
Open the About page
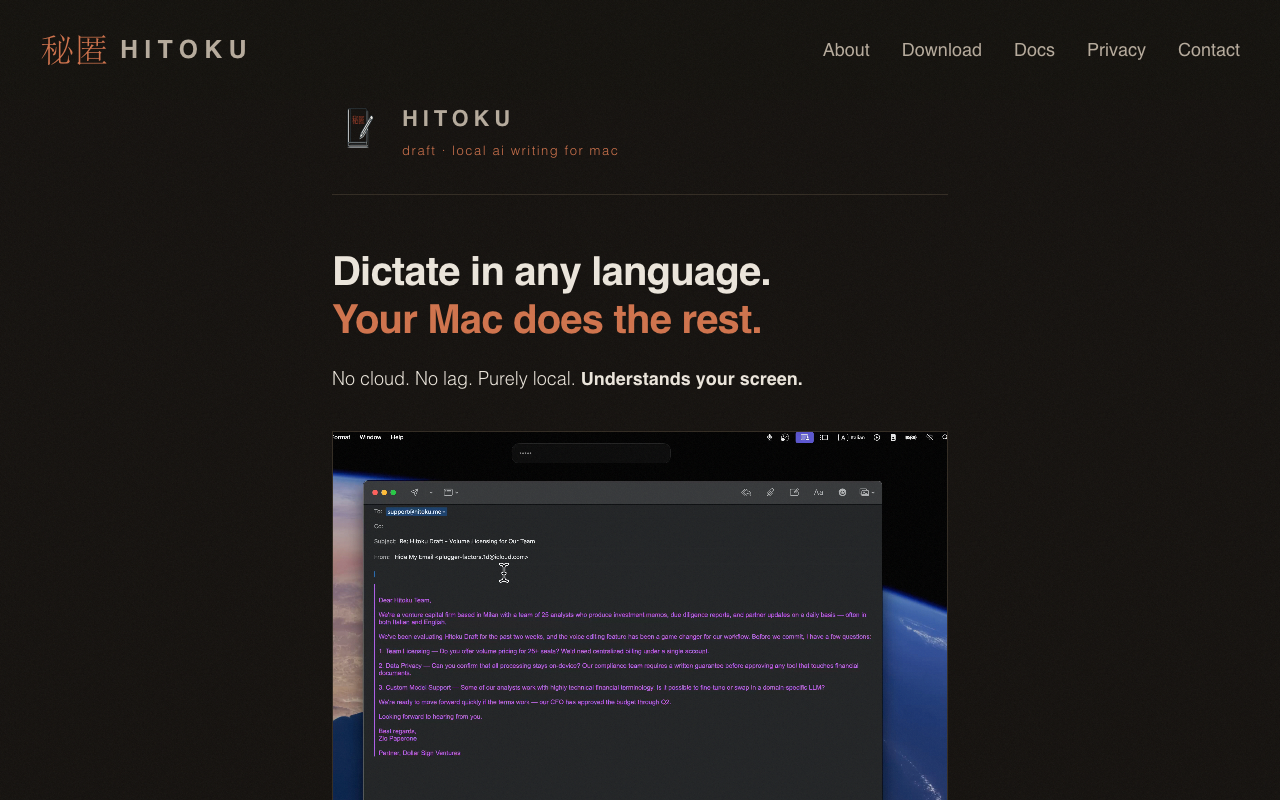846,50
